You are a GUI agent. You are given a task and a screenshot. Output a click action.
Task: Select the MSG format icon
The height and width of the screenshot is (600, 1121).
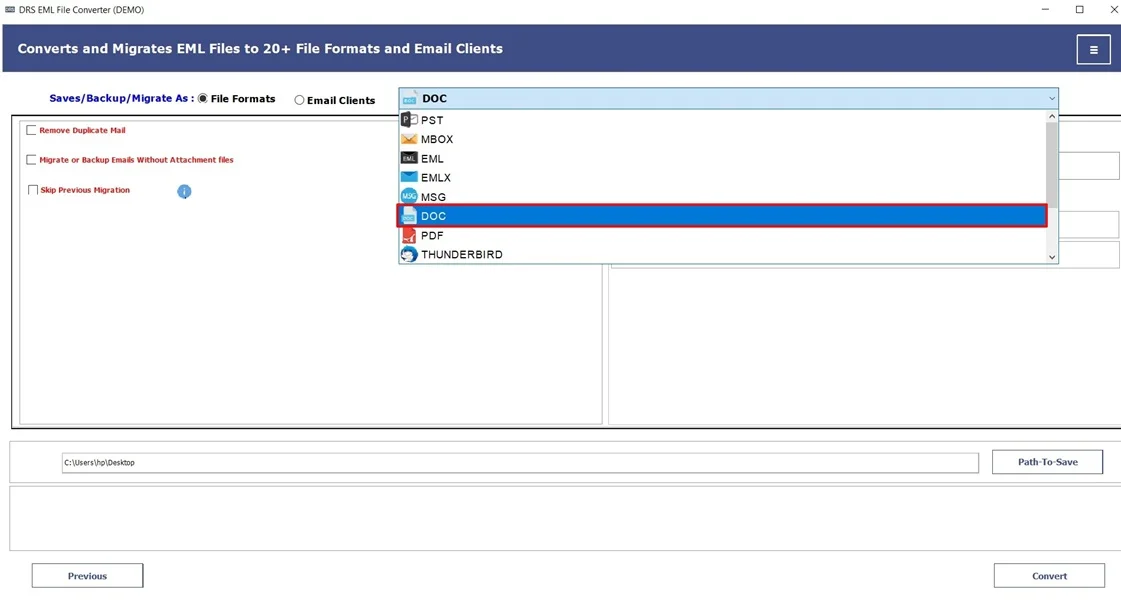coord(408,196)
